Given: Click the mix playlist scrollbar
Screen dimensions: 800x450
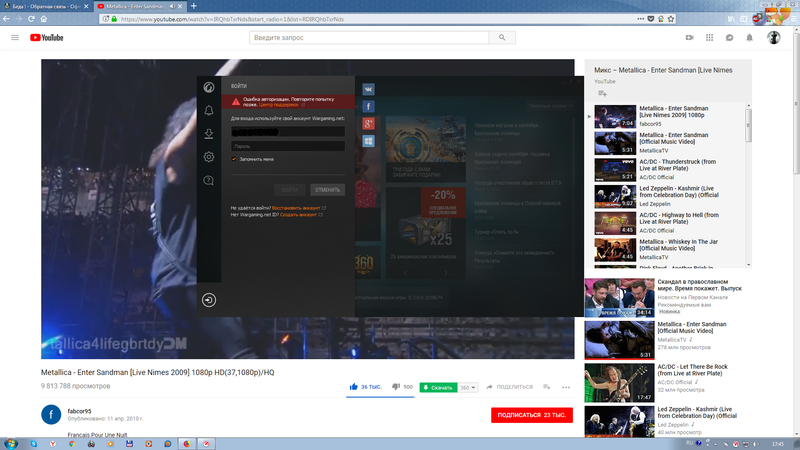Looking at the screenshot, I should [x=748, y=125].
